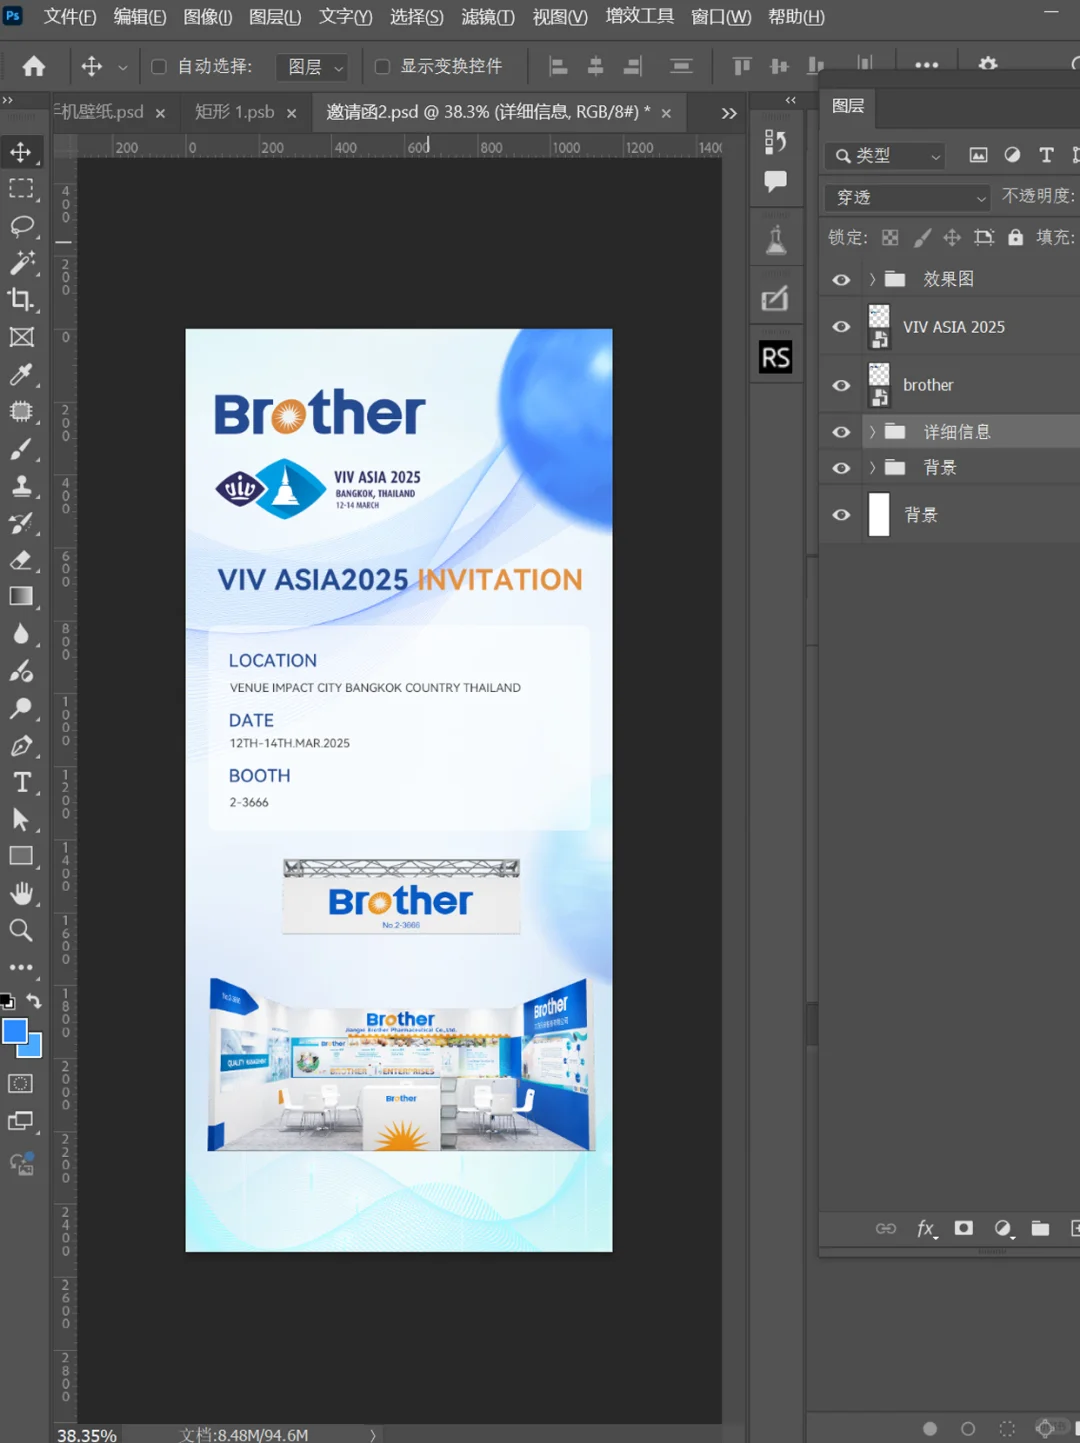Hide the 详细信息 group
Screen dimensions: 1080x1443
[x=841, y=432]
